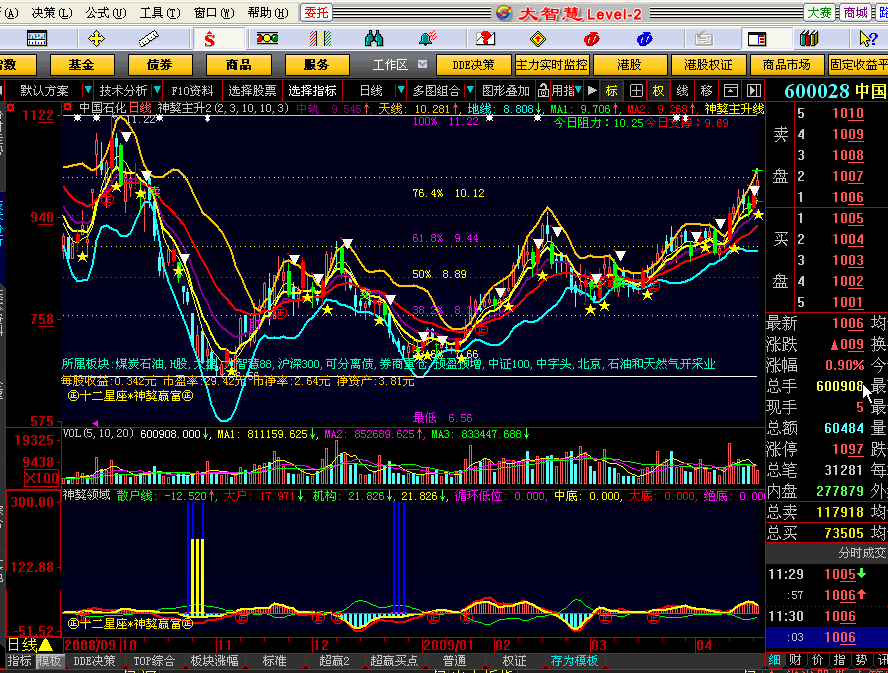This screenshot has height=673, width=888.
Task: Click F10资料 in chart toolbar
Action: pyautogui.click(x=193, y=91)
